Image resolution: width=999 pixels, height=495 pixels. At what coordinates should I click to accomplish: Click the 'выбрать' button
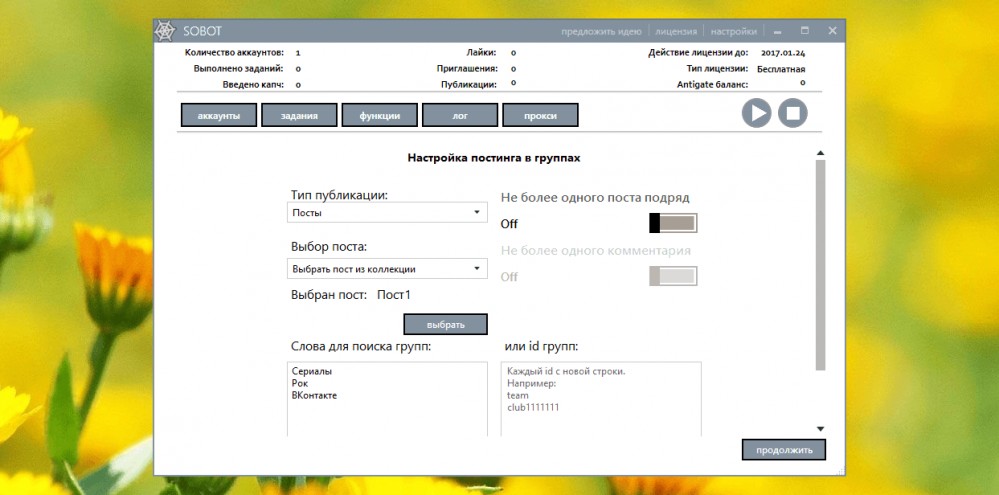[x=445, y=324]
